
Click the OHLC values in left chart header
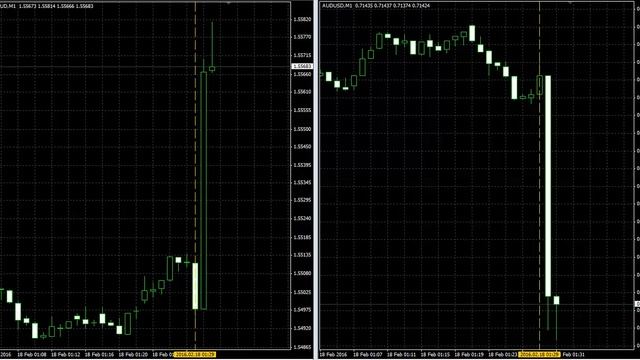[56, 6]
